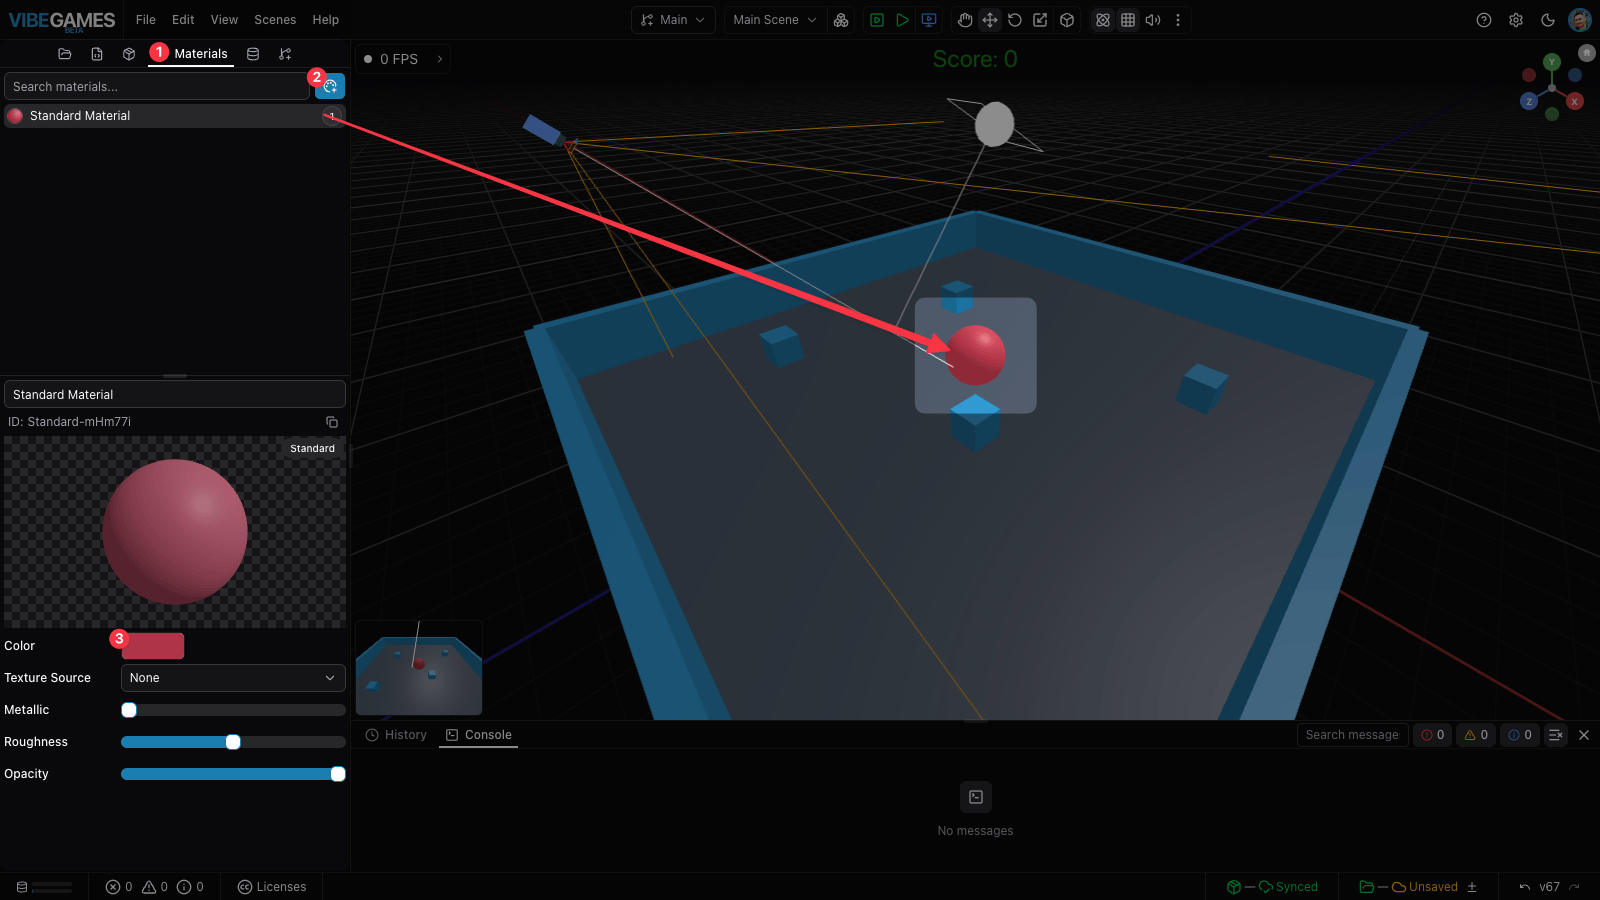Click the Opacity slider handle
Image resolution: width=1600 pixels, height=900 pixels.
tap(338, 774)
